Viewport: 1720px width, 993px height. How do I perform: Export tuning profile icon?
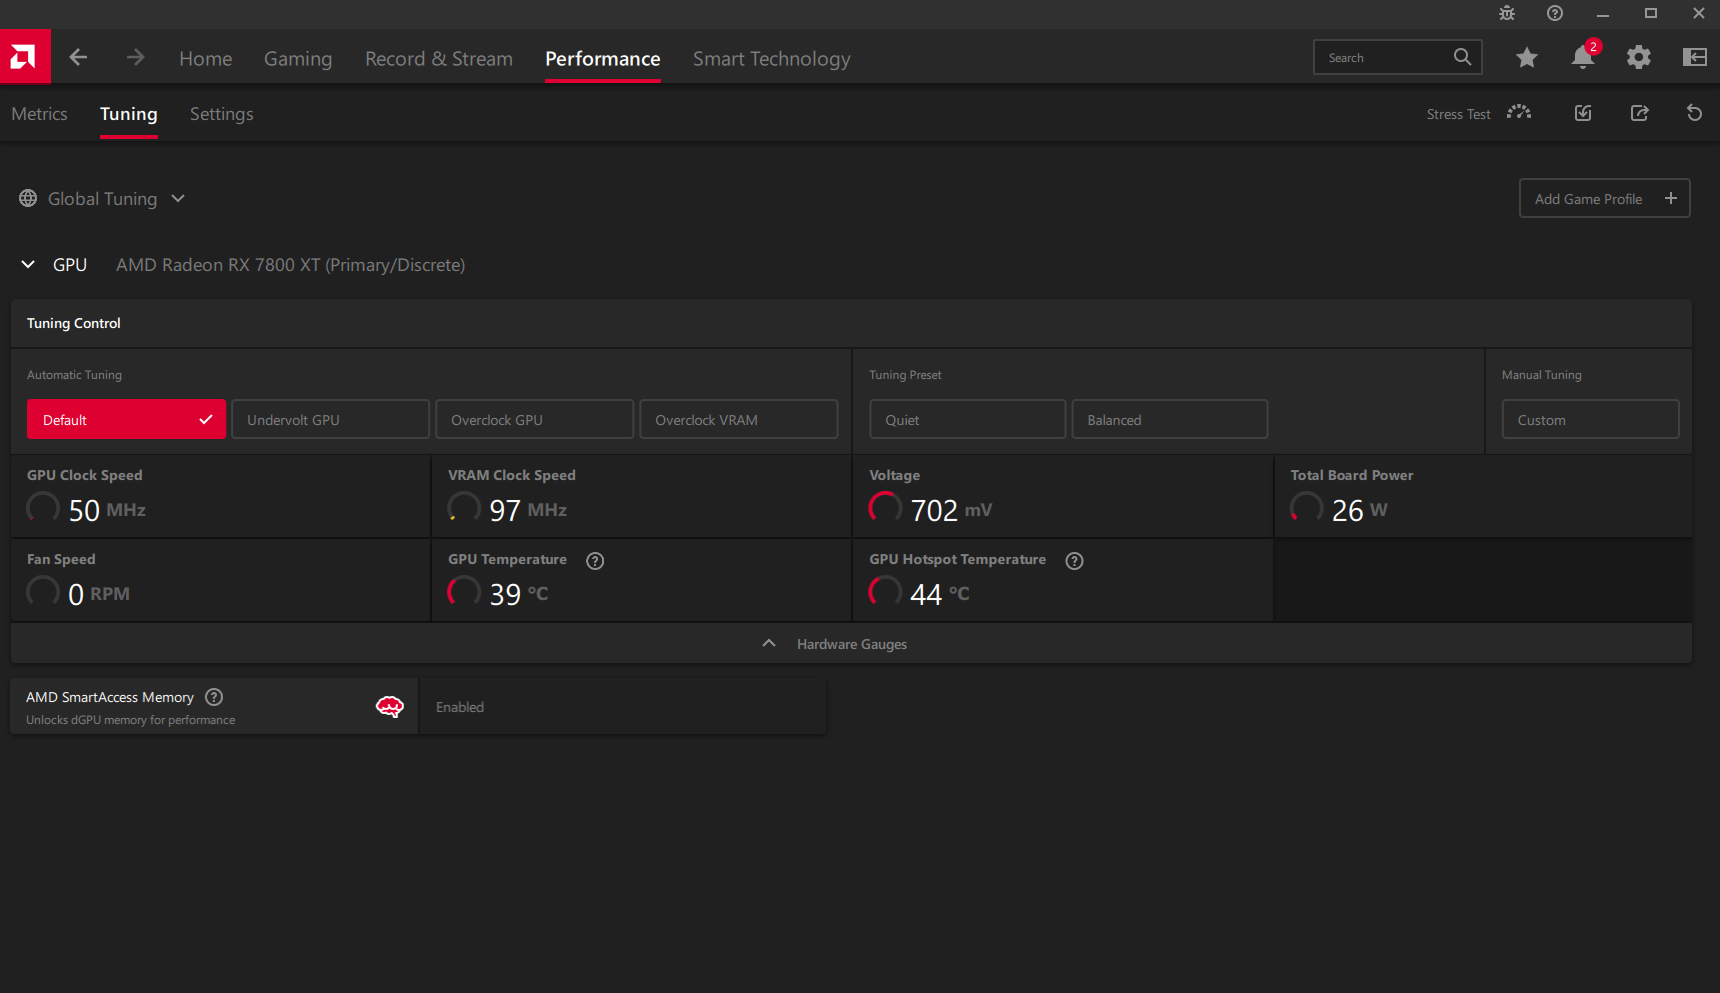(1640, 113)
